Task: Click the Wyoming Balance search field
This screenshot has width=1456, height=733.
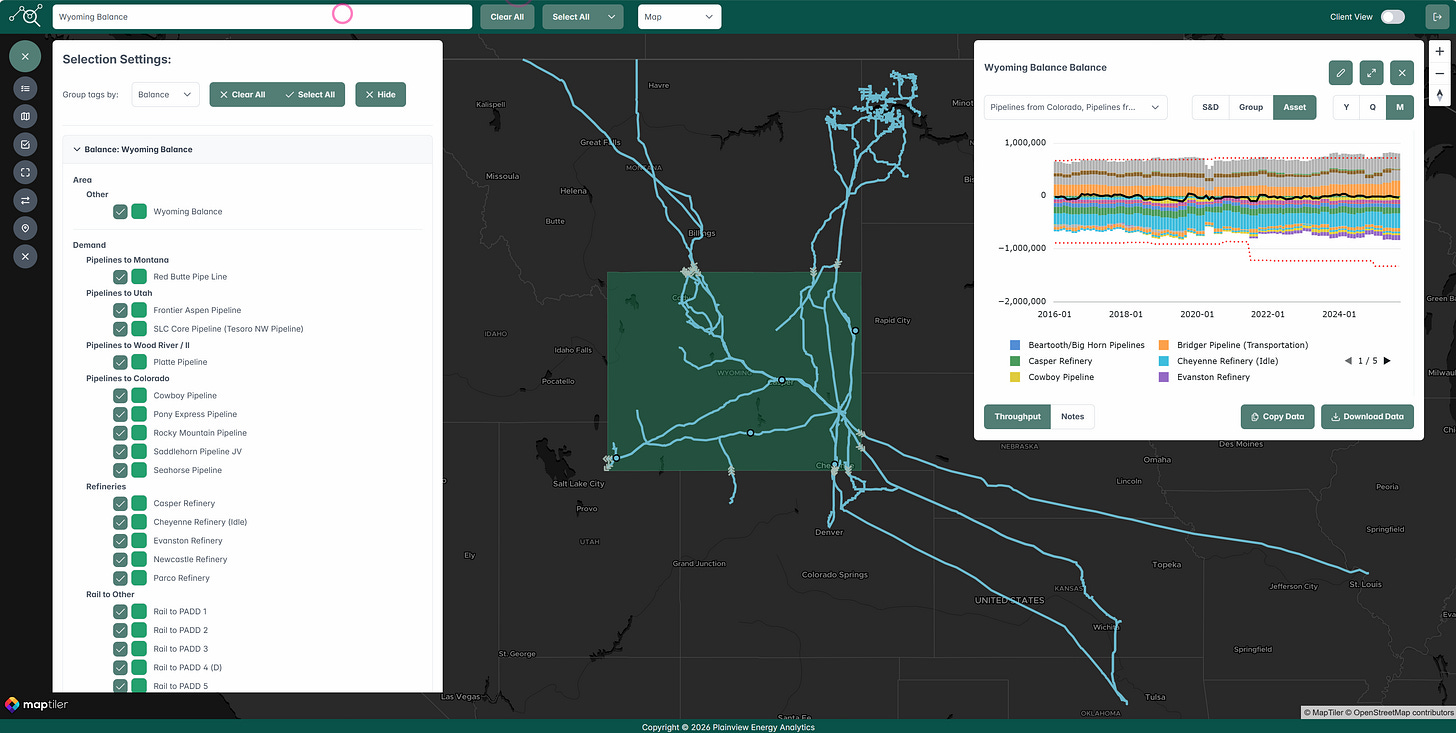Action: coord(262,17)
